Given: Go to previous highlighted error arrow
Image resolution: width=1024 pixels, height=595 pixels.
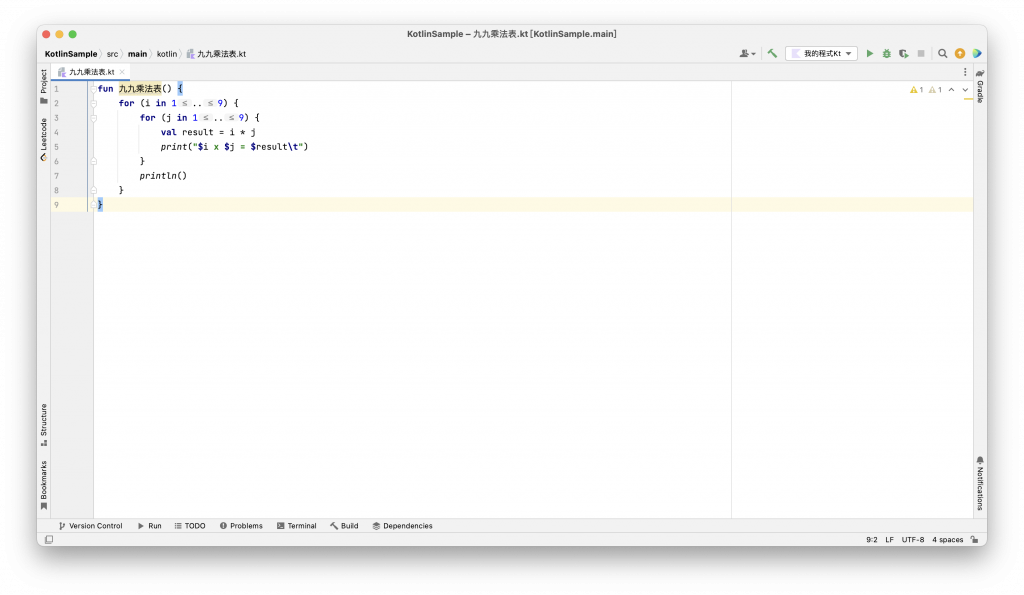Looking at the screenshot, I should click(952, 89).
